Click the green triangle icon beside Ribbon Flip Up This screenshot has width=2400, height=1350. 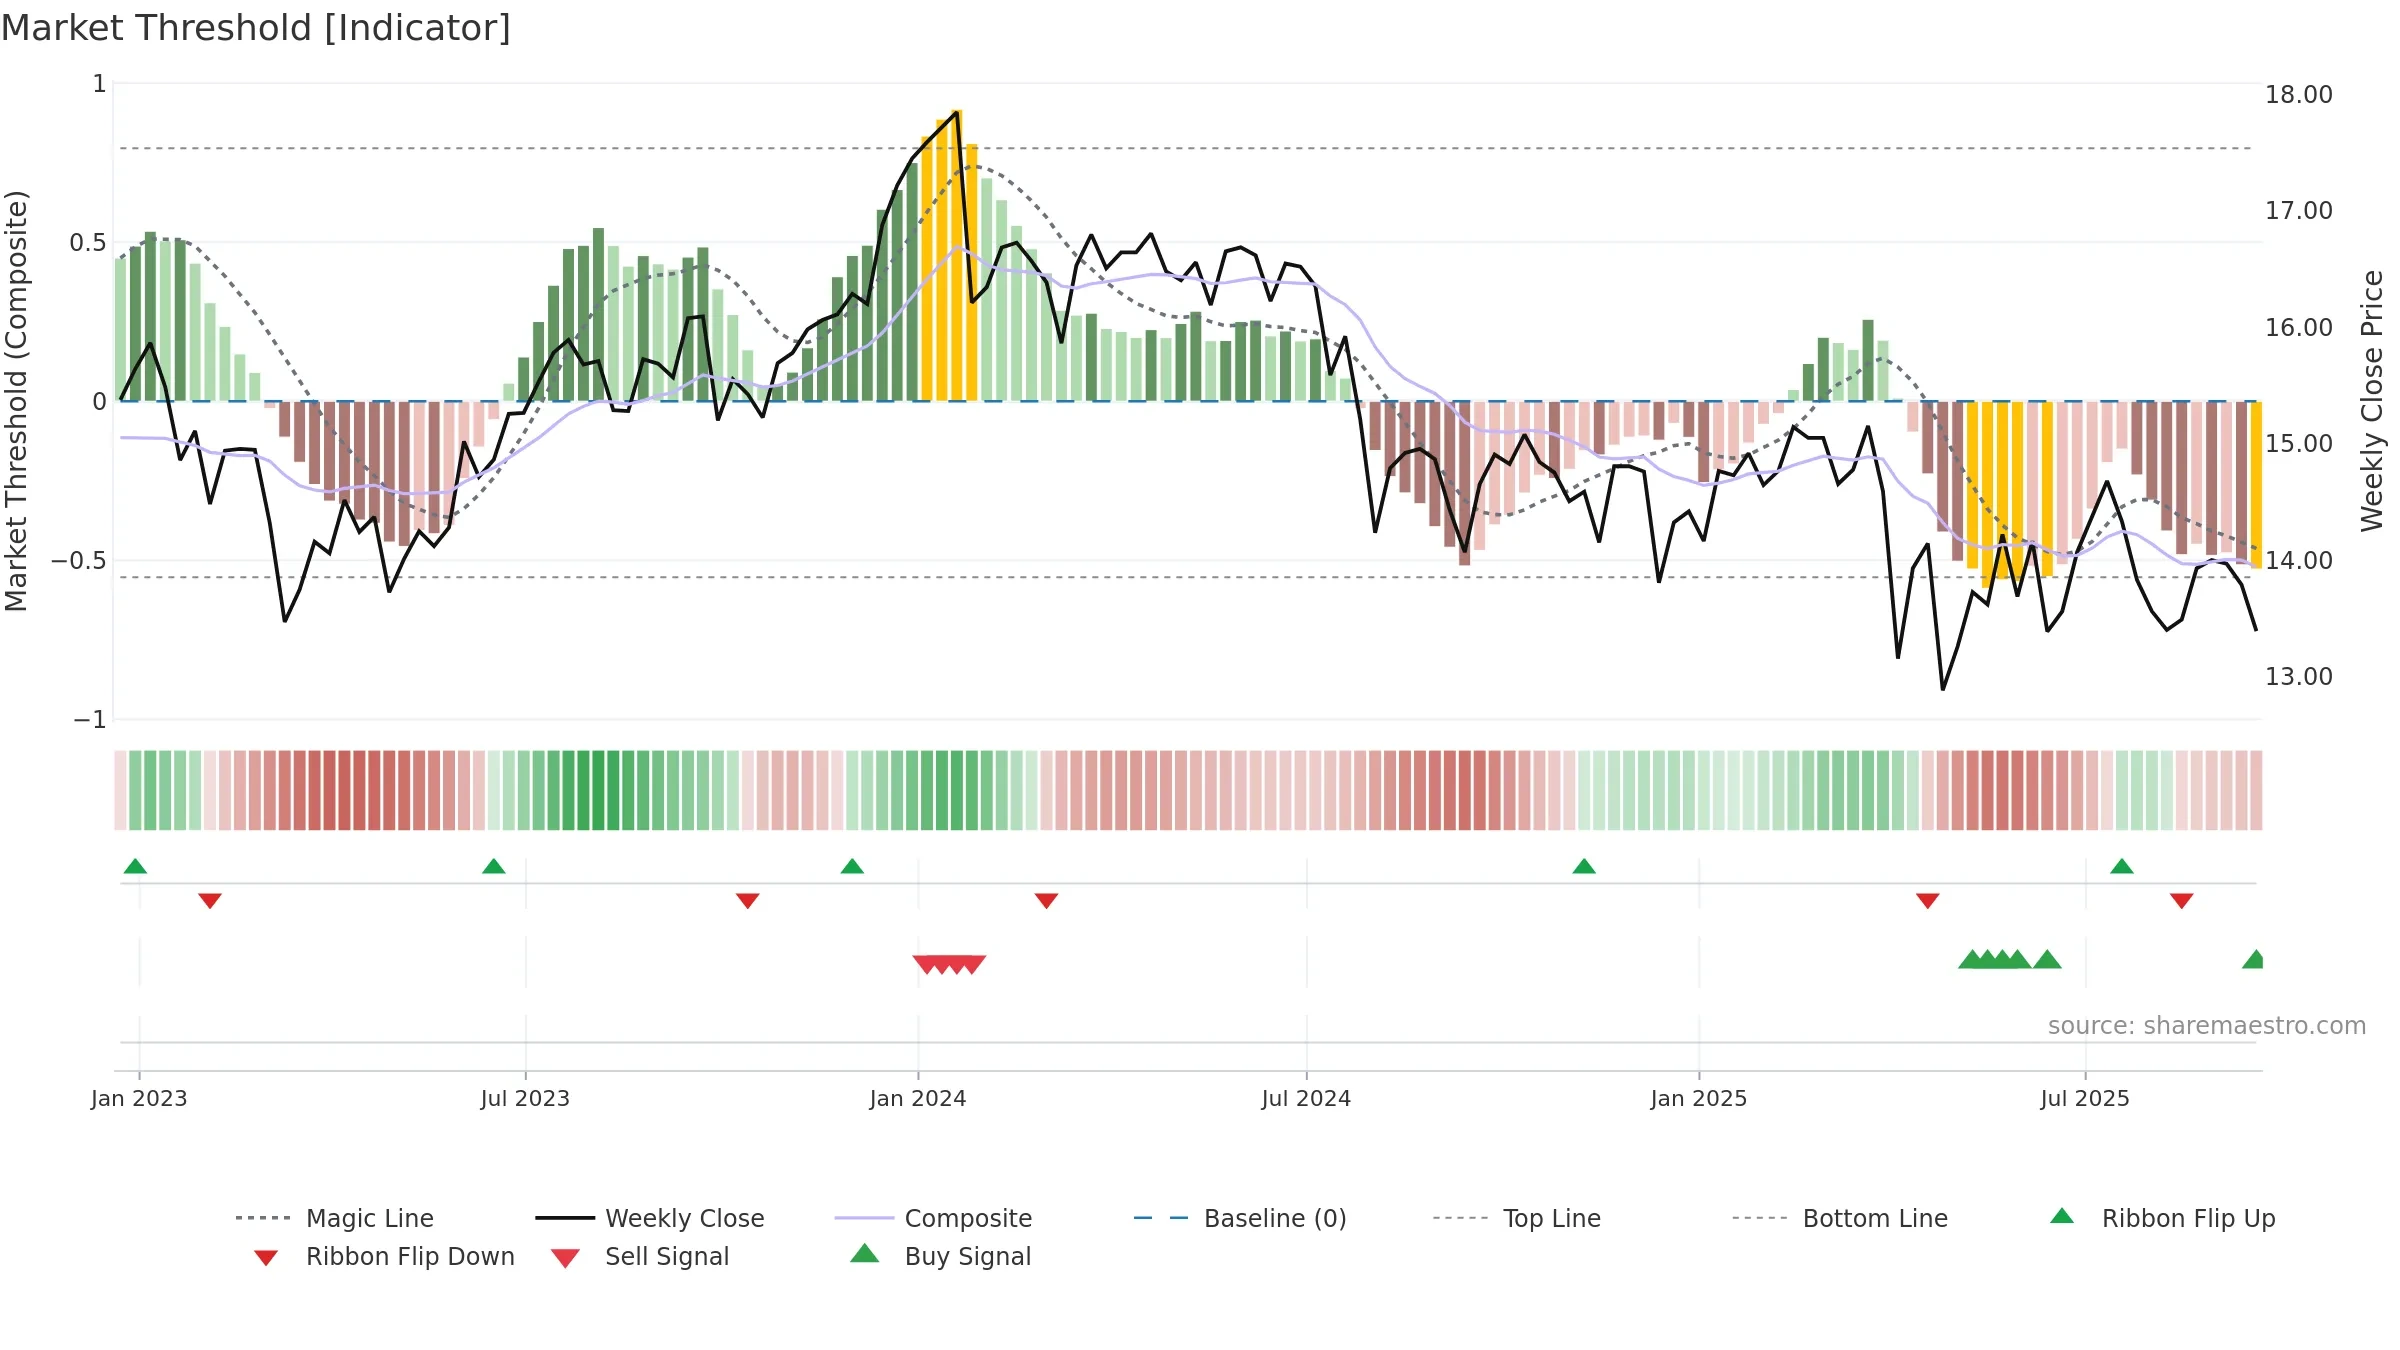click(2062, 1216)
